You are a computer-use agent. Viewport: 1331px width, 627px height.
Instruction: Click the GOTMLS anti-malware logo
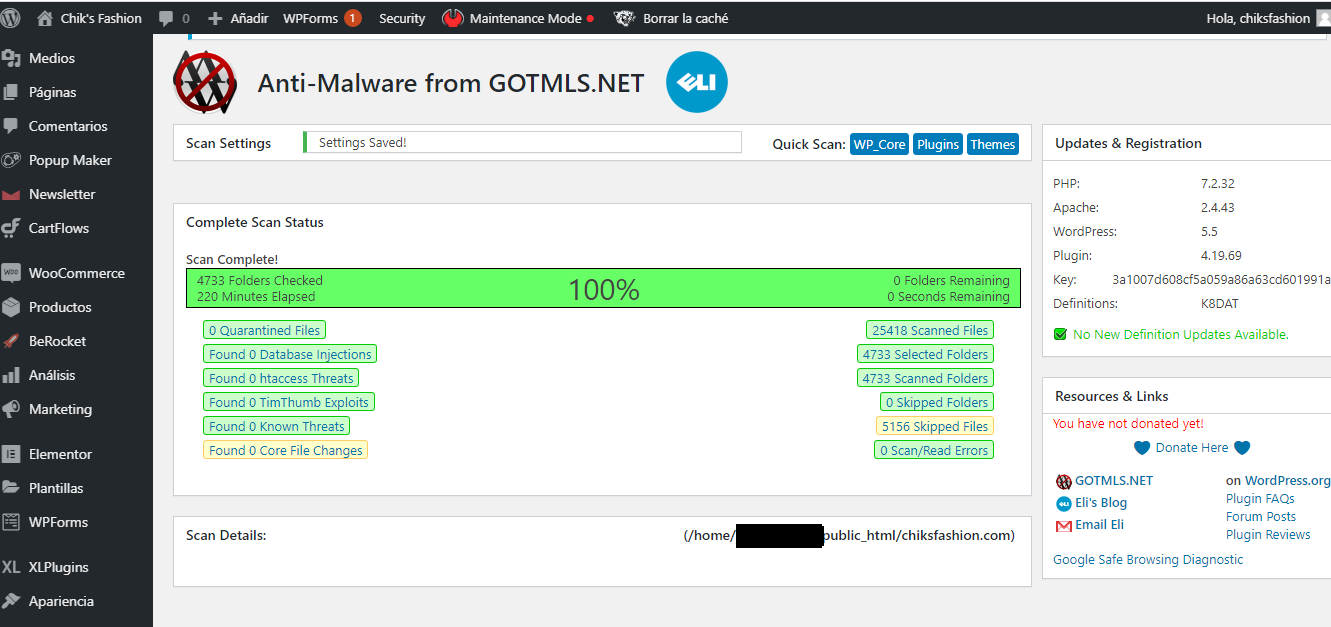click(x=205, y=83)
